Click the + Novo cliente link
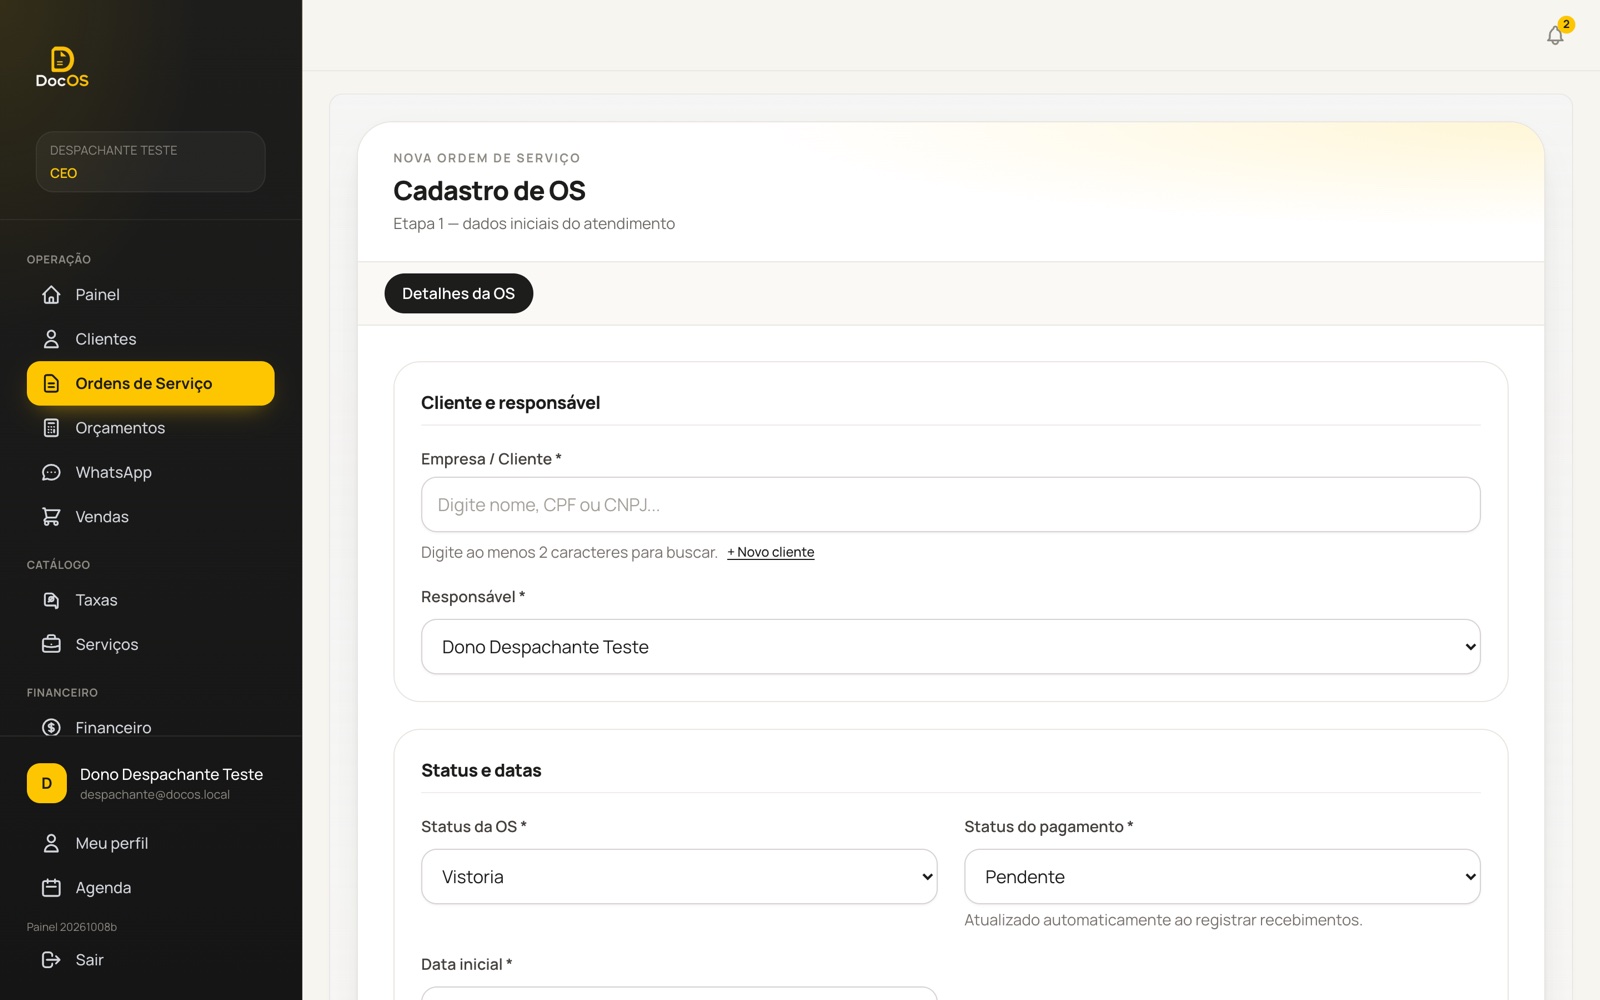 771,552
